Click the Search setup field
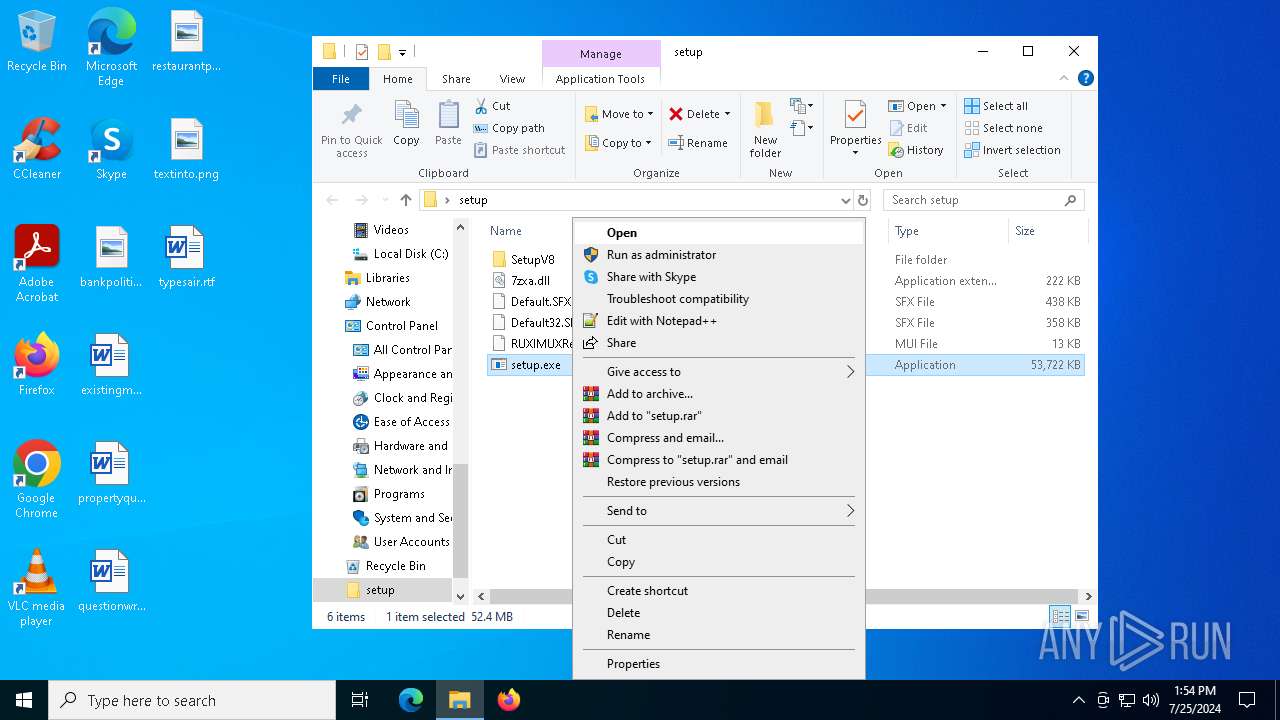This screenshot has height=720, width=1280. point(984,200)
